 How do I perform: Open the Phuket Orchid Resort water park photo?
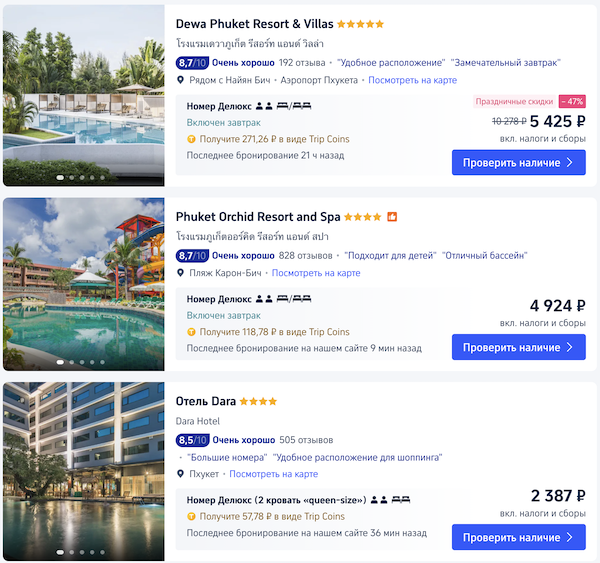[x=84, y=283]
